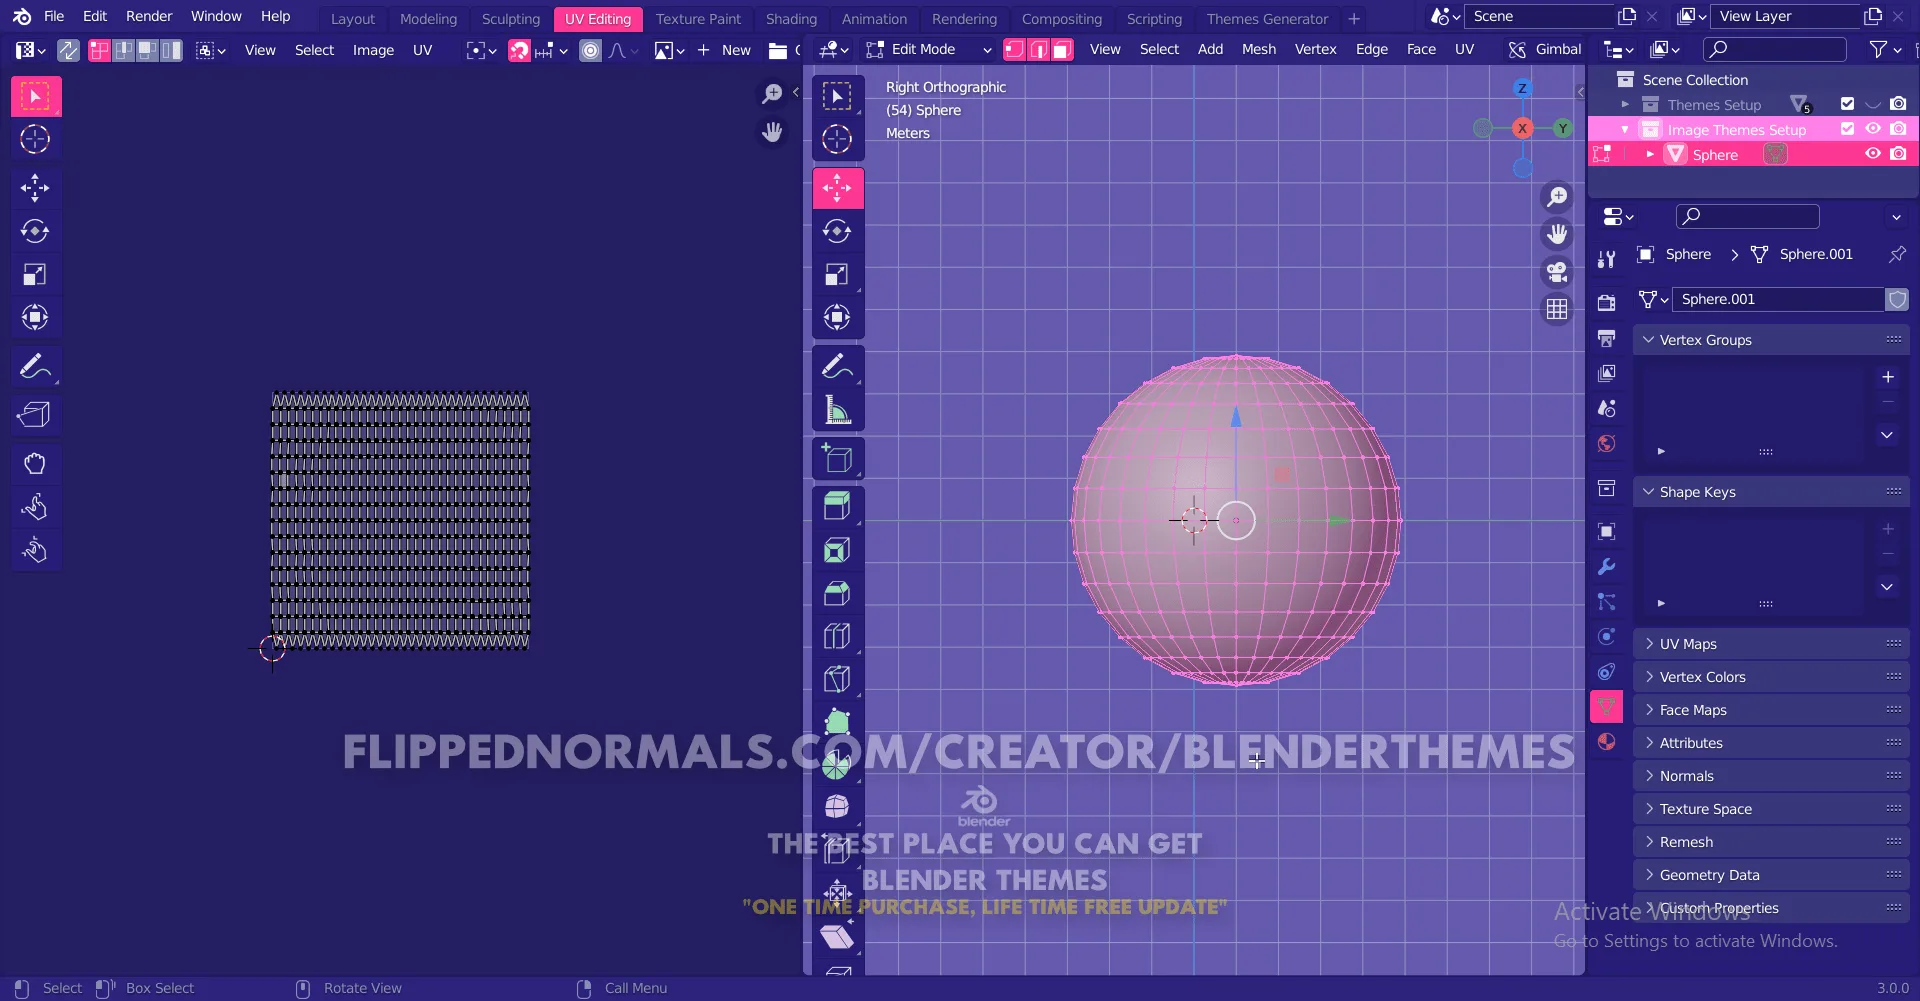The width and height of the screenshot is (1920, 1001).
Task: Toggle UV sync selection button
Action: tap(68, 50)
